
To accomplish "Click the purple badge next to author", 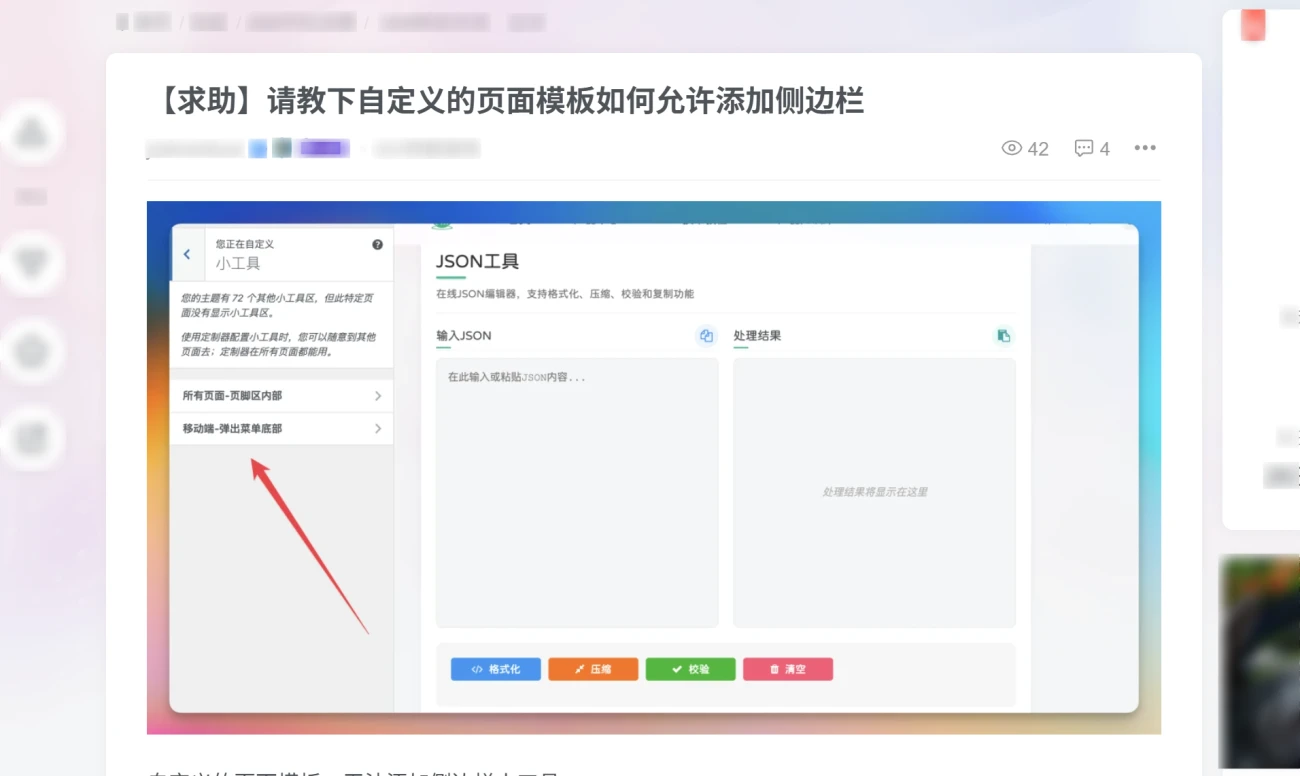I will [324, 149].
